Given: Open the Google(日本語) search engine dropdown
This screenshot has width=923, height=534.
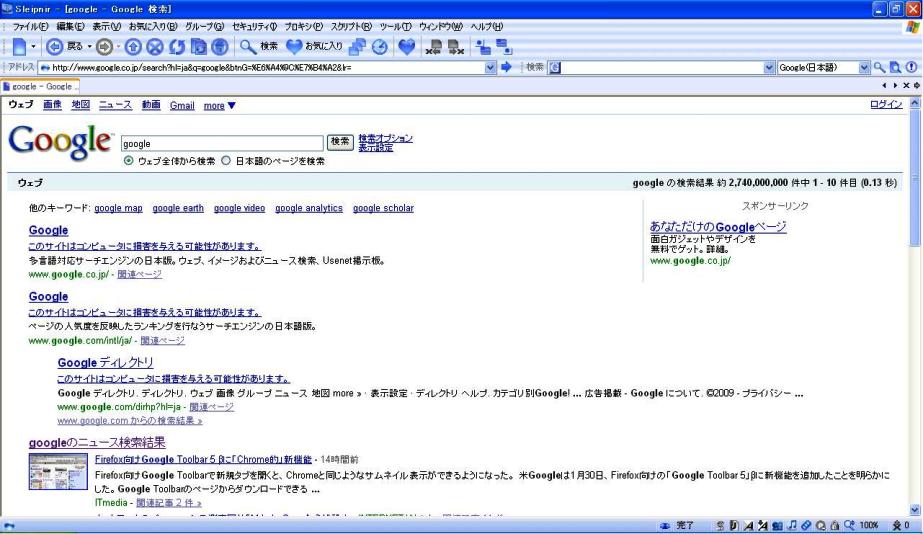Looking at the screenshot, I should coord(864,68).
